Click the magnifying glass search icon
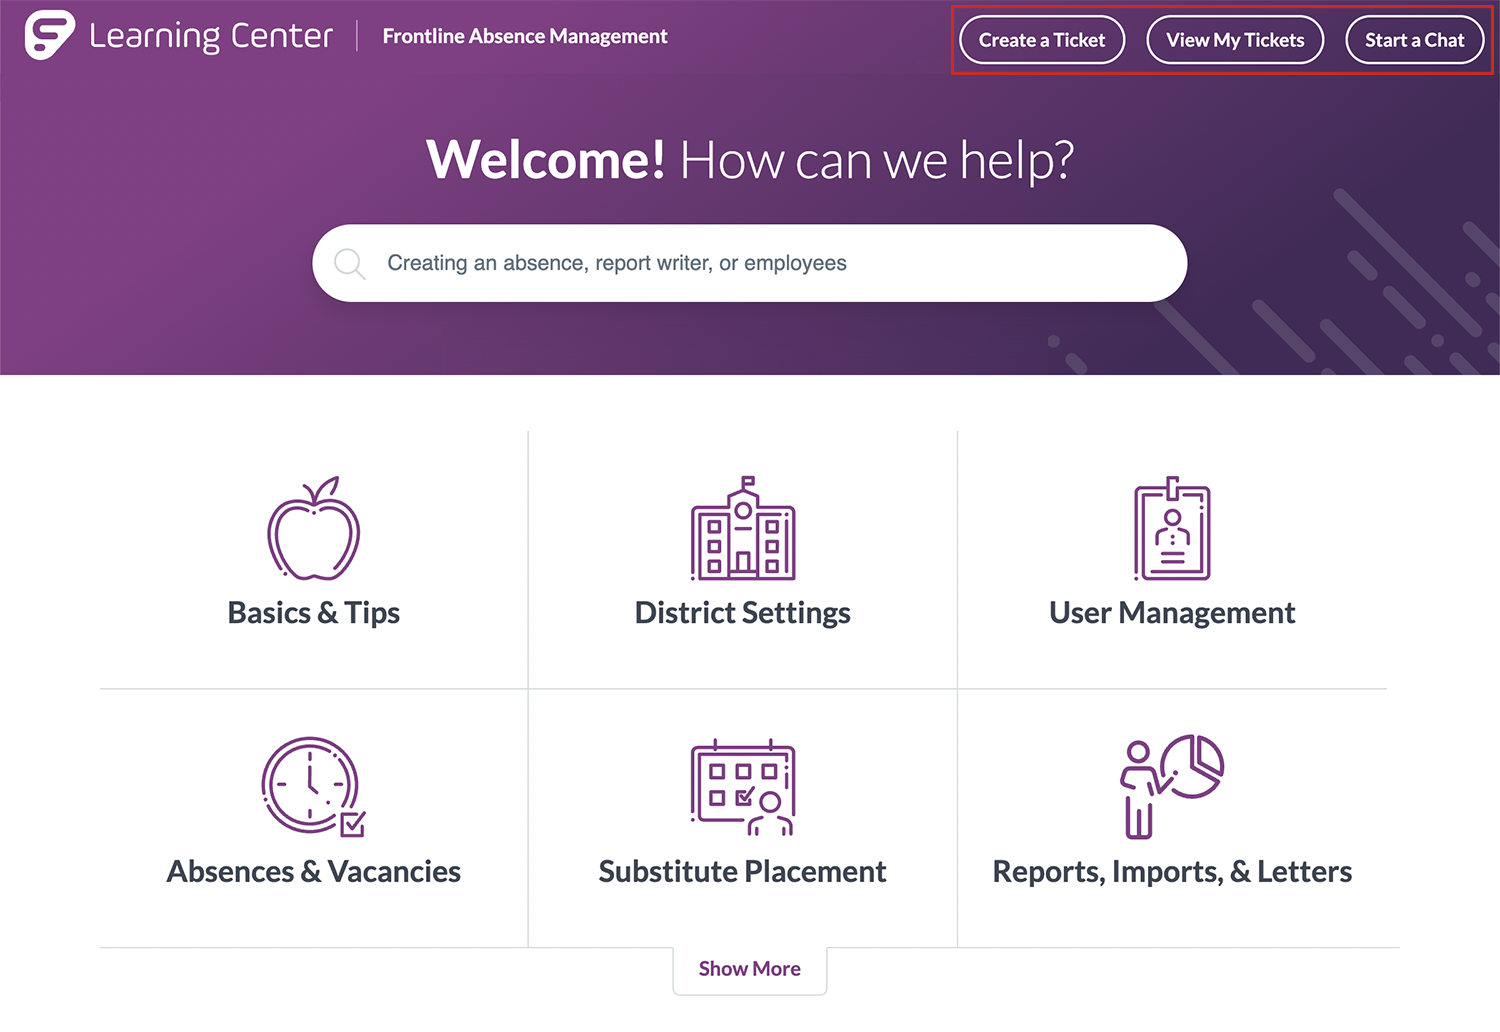This screenshot has width=1500, height=1032. click(x=350, y=264)
